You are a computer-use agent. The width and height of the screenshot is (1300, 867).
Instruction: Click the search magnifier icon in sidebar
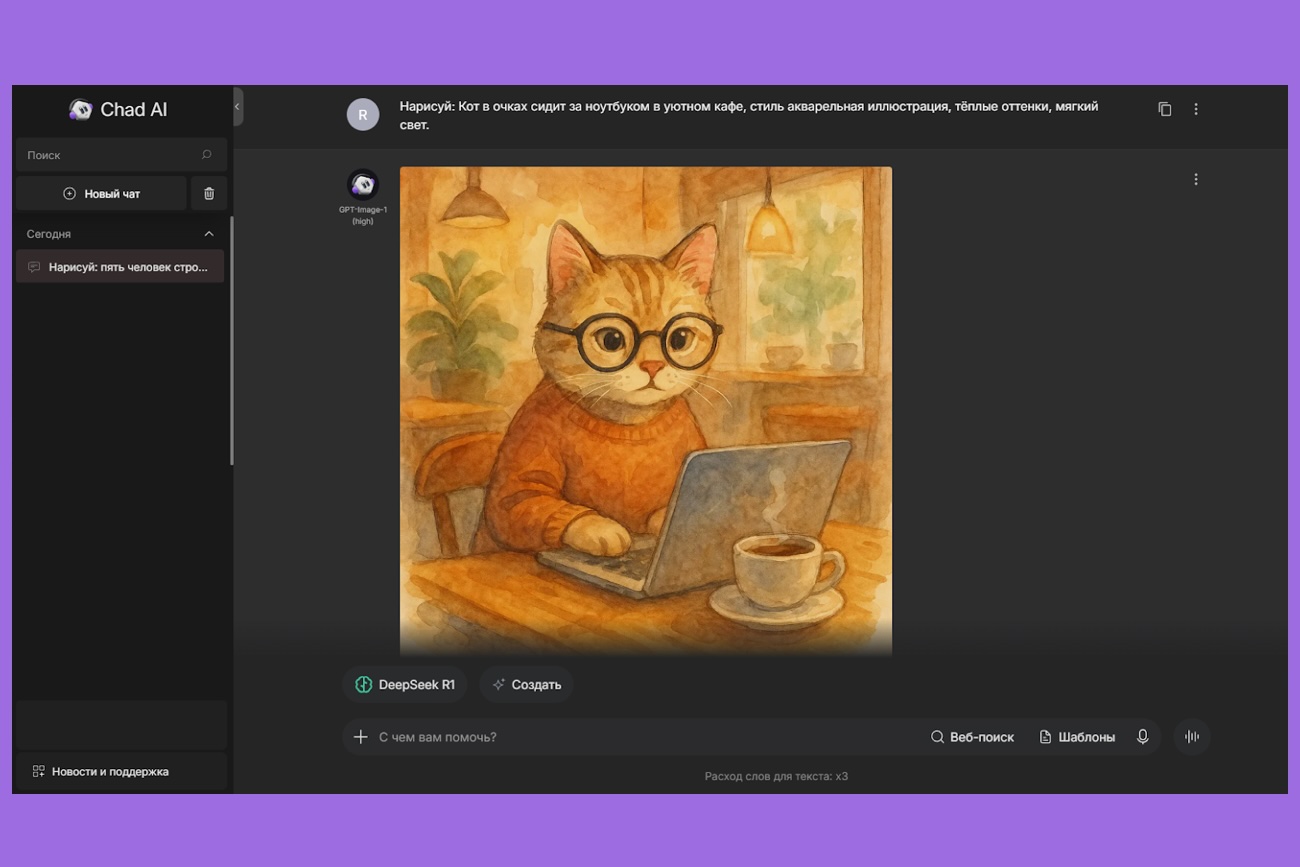[207, 155]
